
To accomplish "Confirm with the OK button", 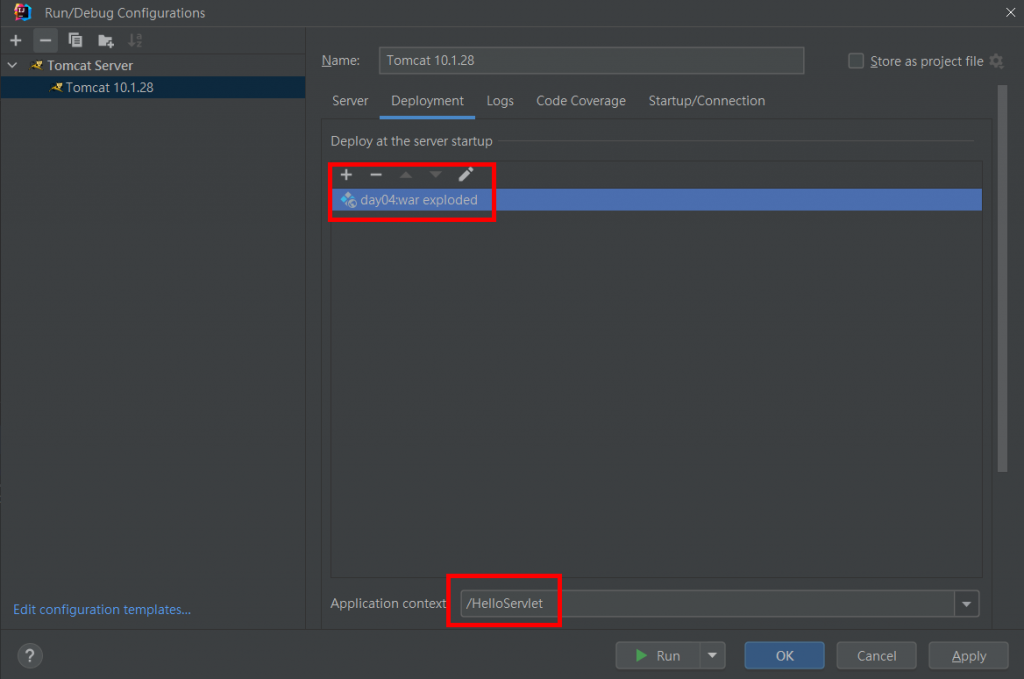I will click(x=784, y=655).
